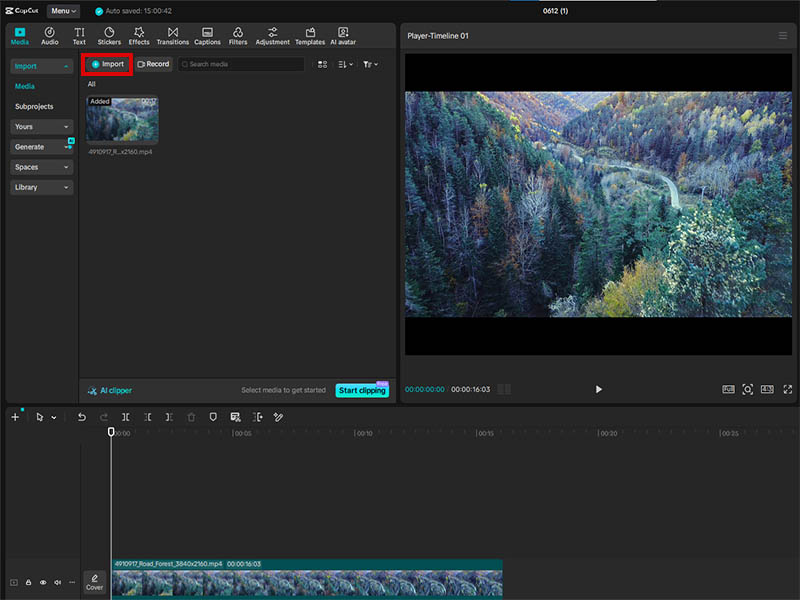Split the clip at playhead
Viewport: 800px width, 600px height.
[x=126, y=417]
